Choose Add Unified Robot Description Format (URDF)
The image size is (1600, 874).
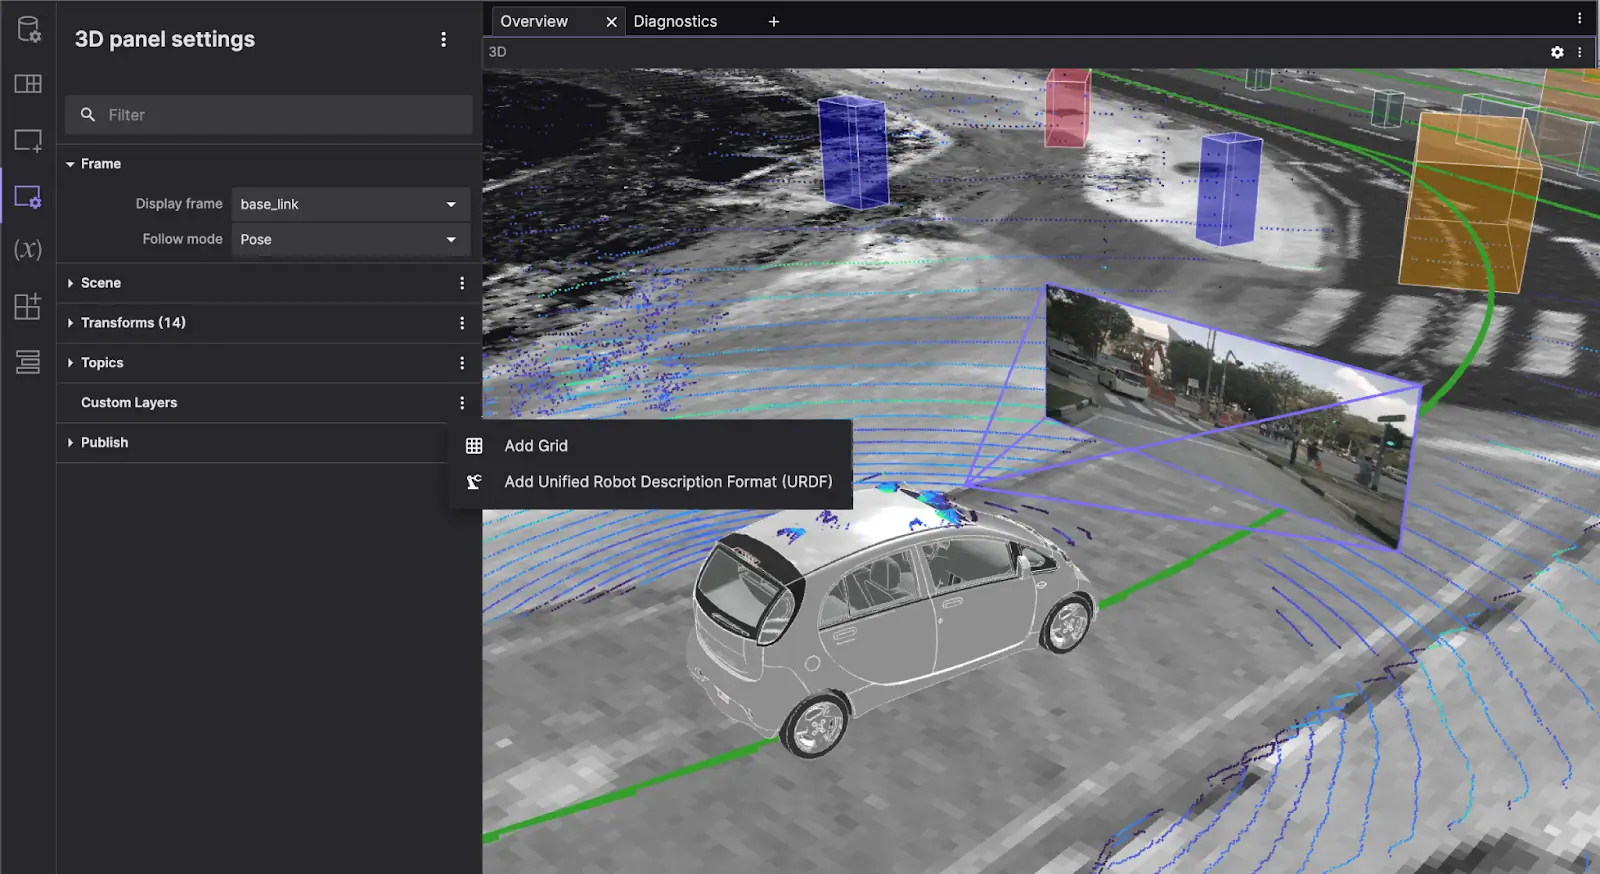[x=651, y=482]
